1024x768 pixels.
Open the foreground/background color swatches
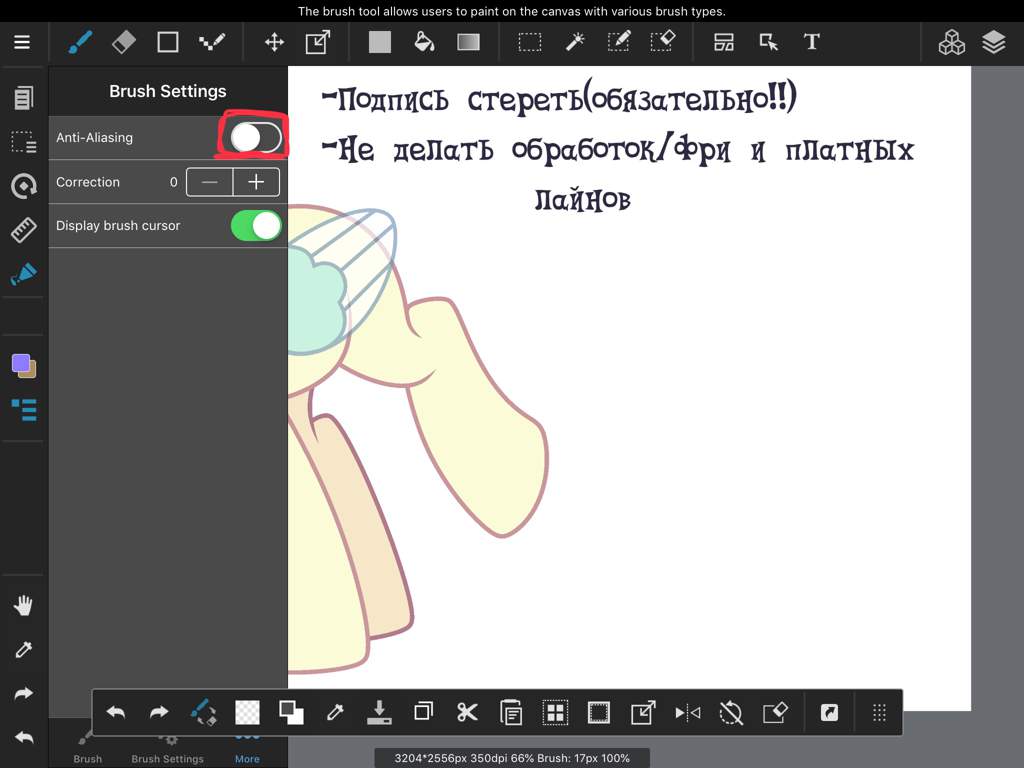pos(24,366)
